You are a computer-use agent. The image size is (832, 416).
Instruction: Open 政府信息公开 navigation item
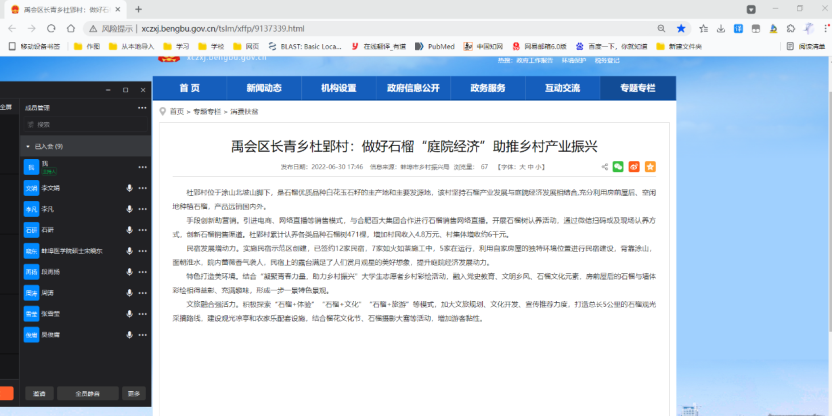[x=413, y=88]
